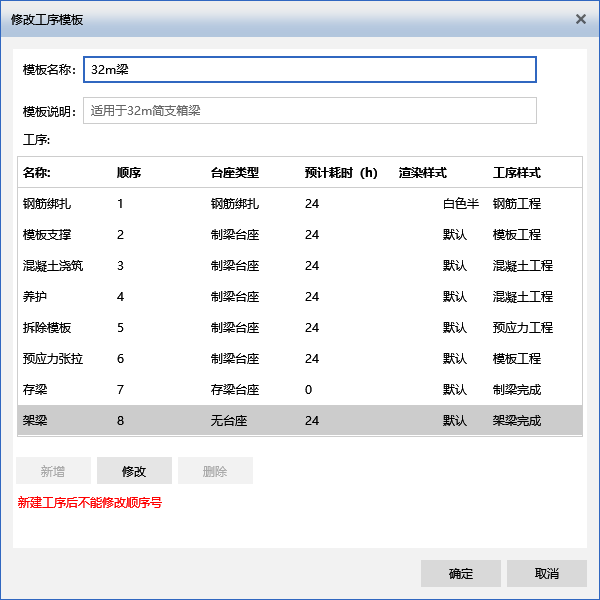600x600 pixels.
Task: Click the 预计耗时 (h) column header
Action: pos(341,172)
